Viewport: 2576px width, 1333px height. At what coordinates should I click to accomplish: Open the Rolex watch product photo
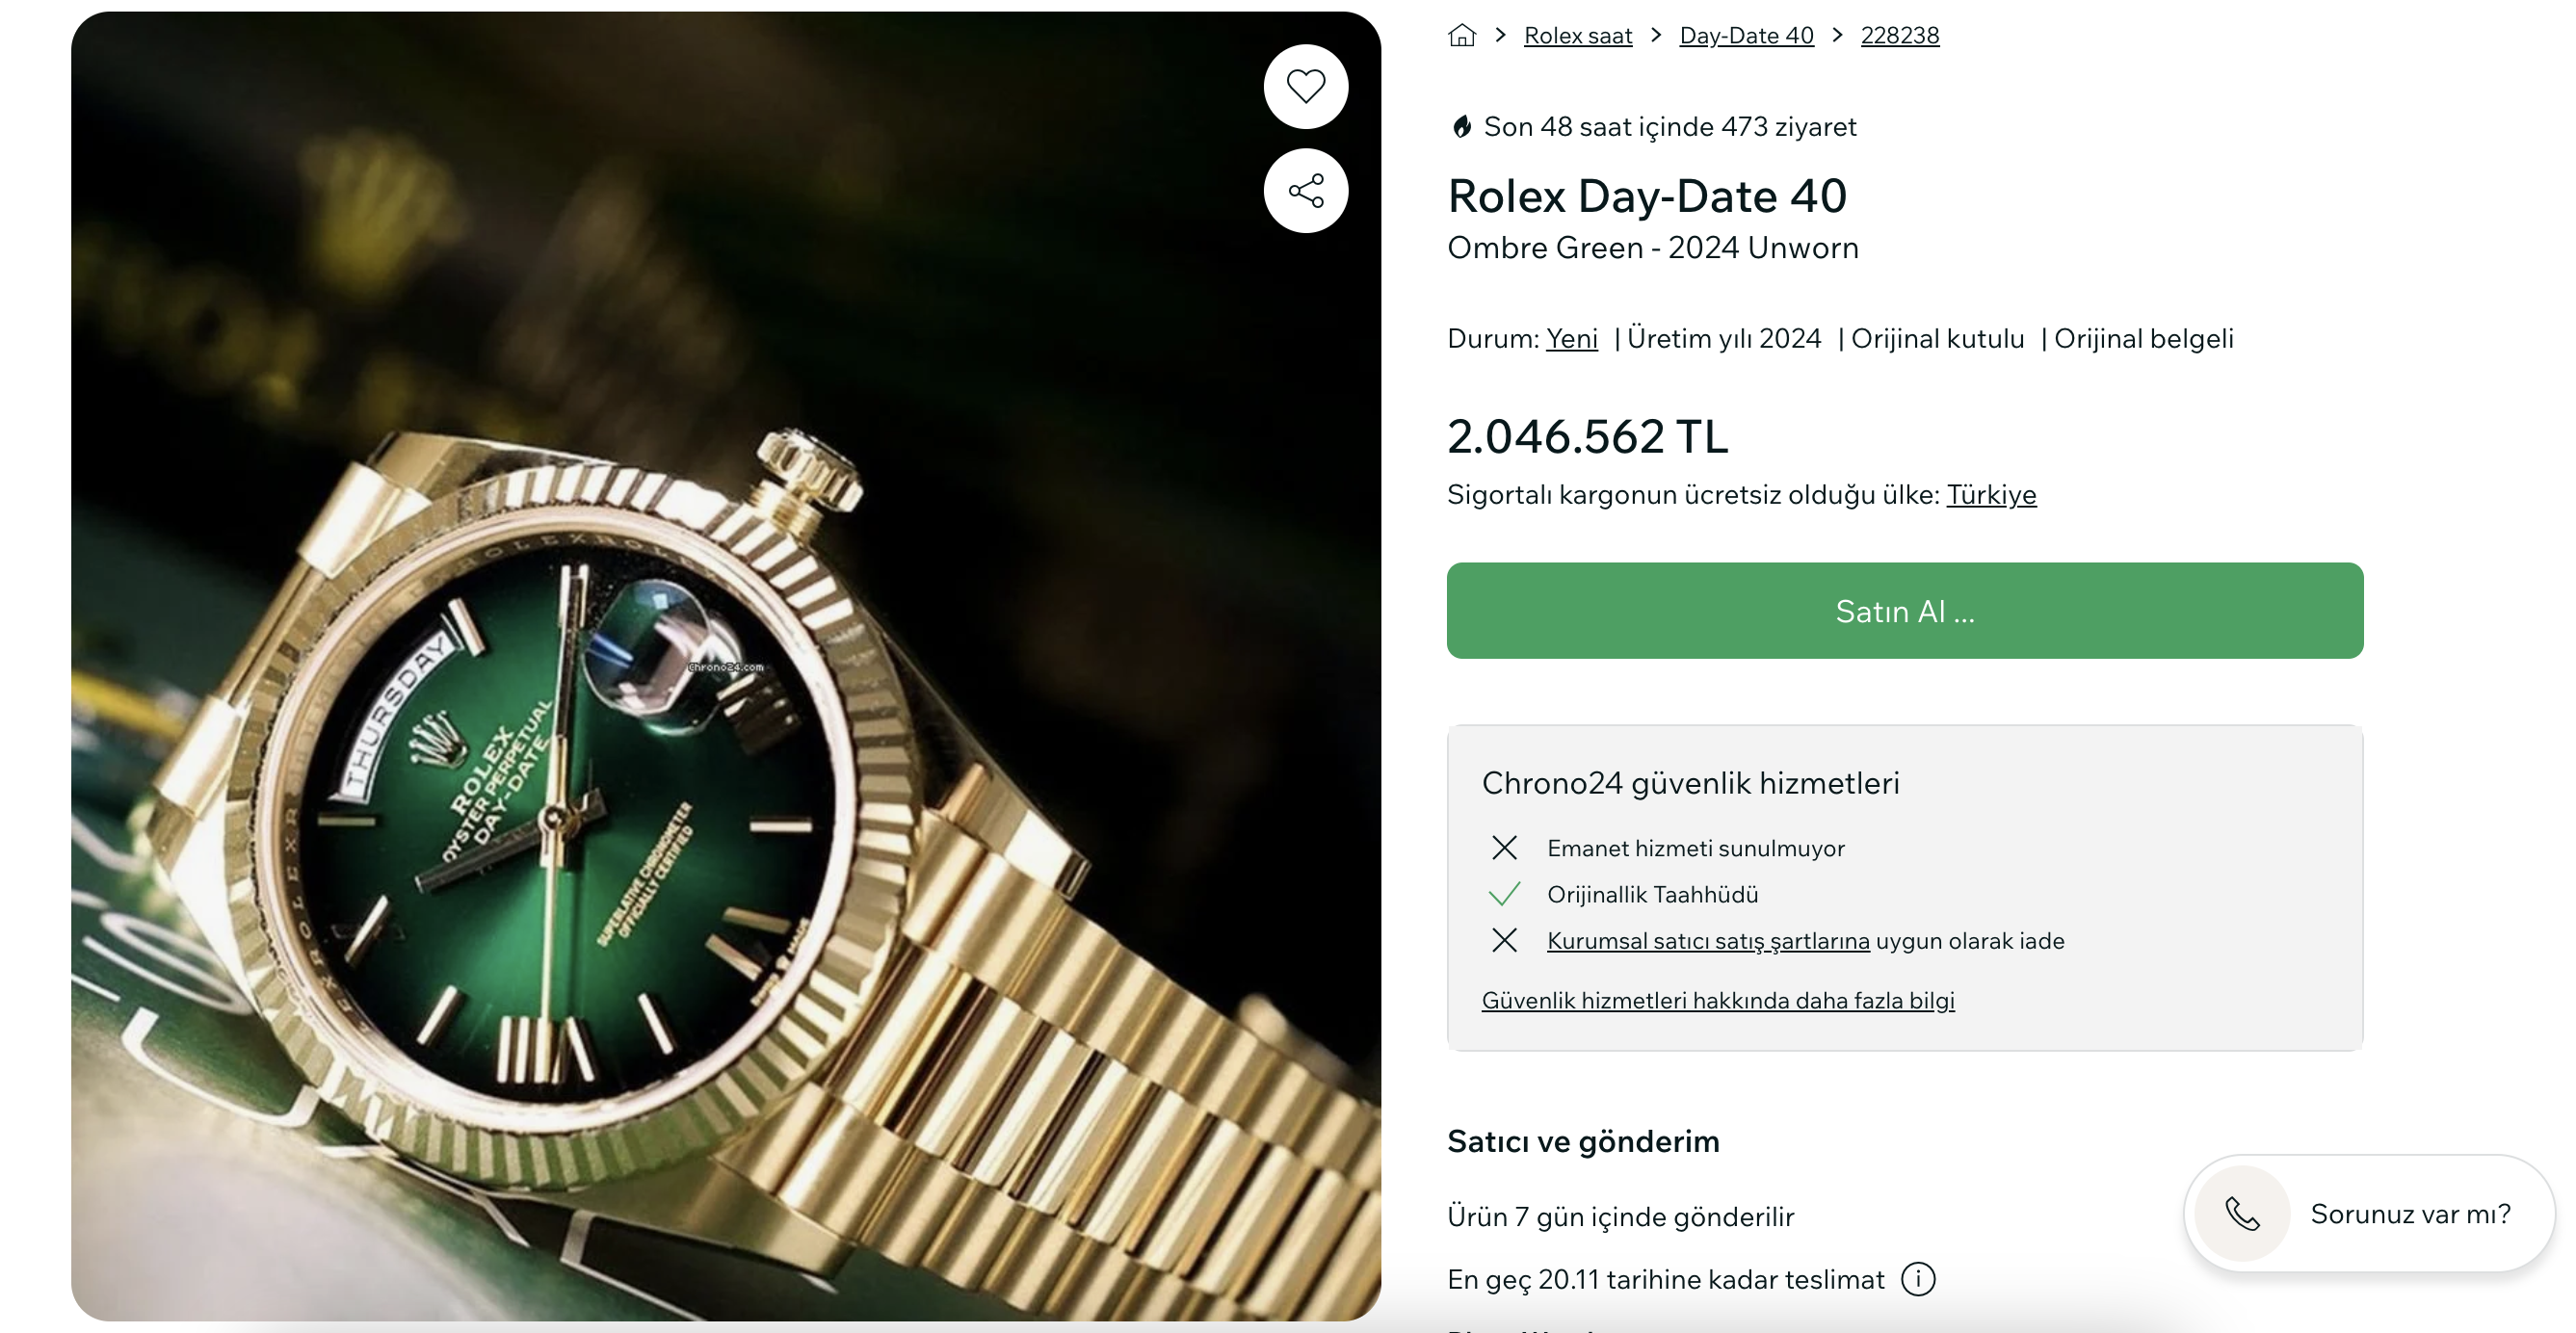click(x=725, y=666)
